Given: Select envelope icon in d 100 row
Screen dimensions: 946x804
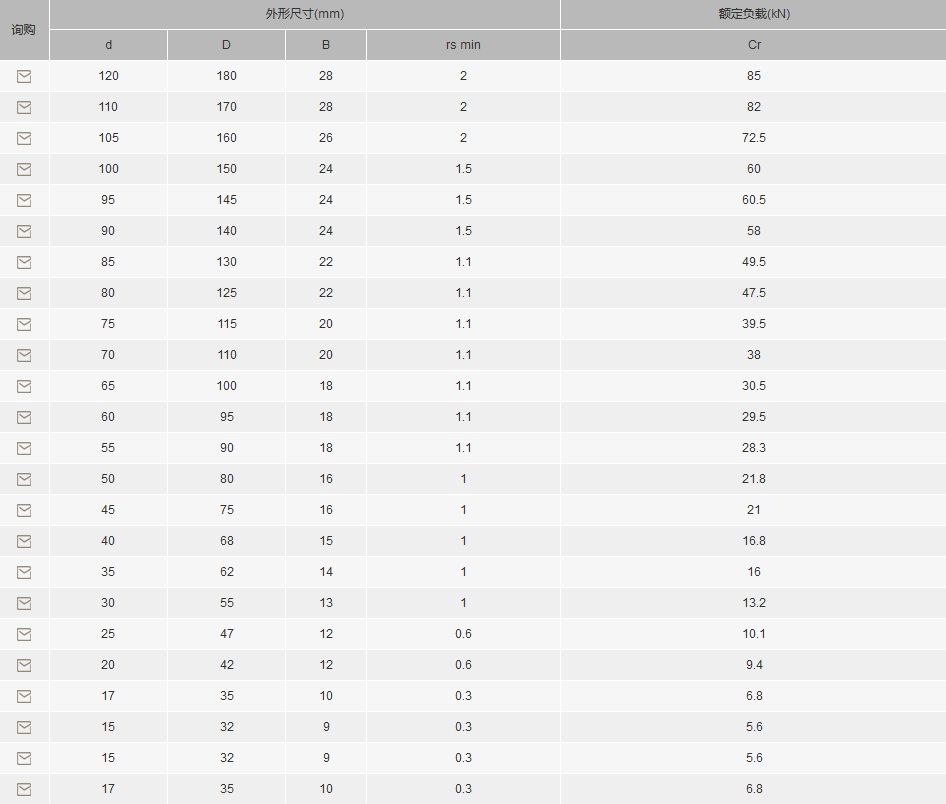Looking at the screenshot, I should coord(24,169).
